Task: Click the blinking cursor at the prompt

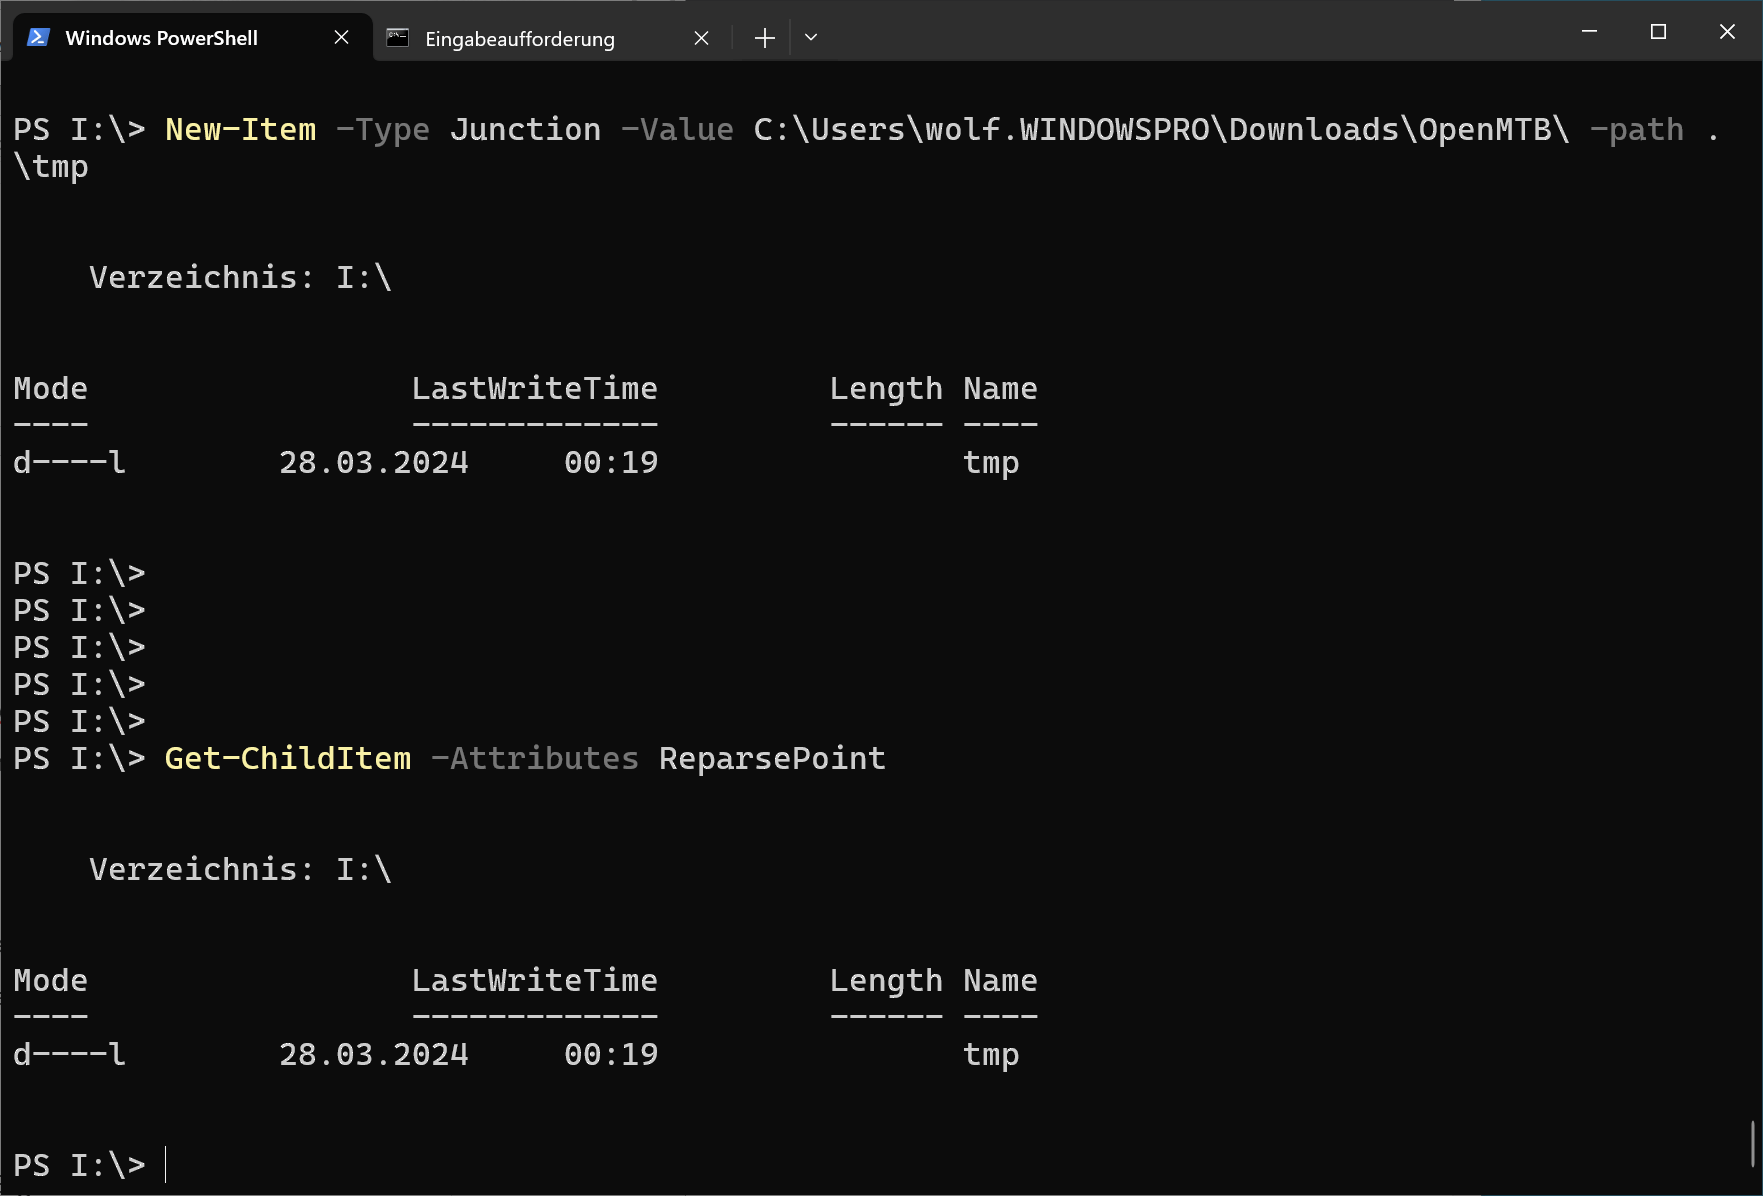Action: [x=163, y=1165]
